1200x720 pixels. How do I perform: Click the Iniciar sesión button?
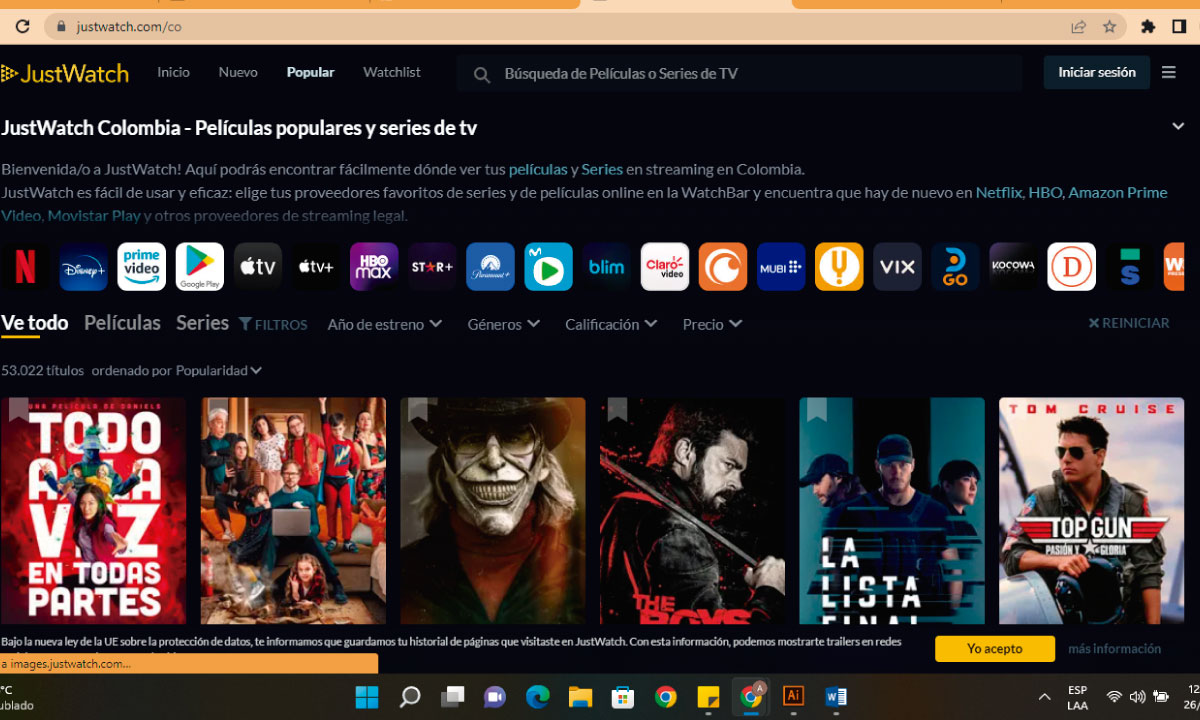(1096, 72)
